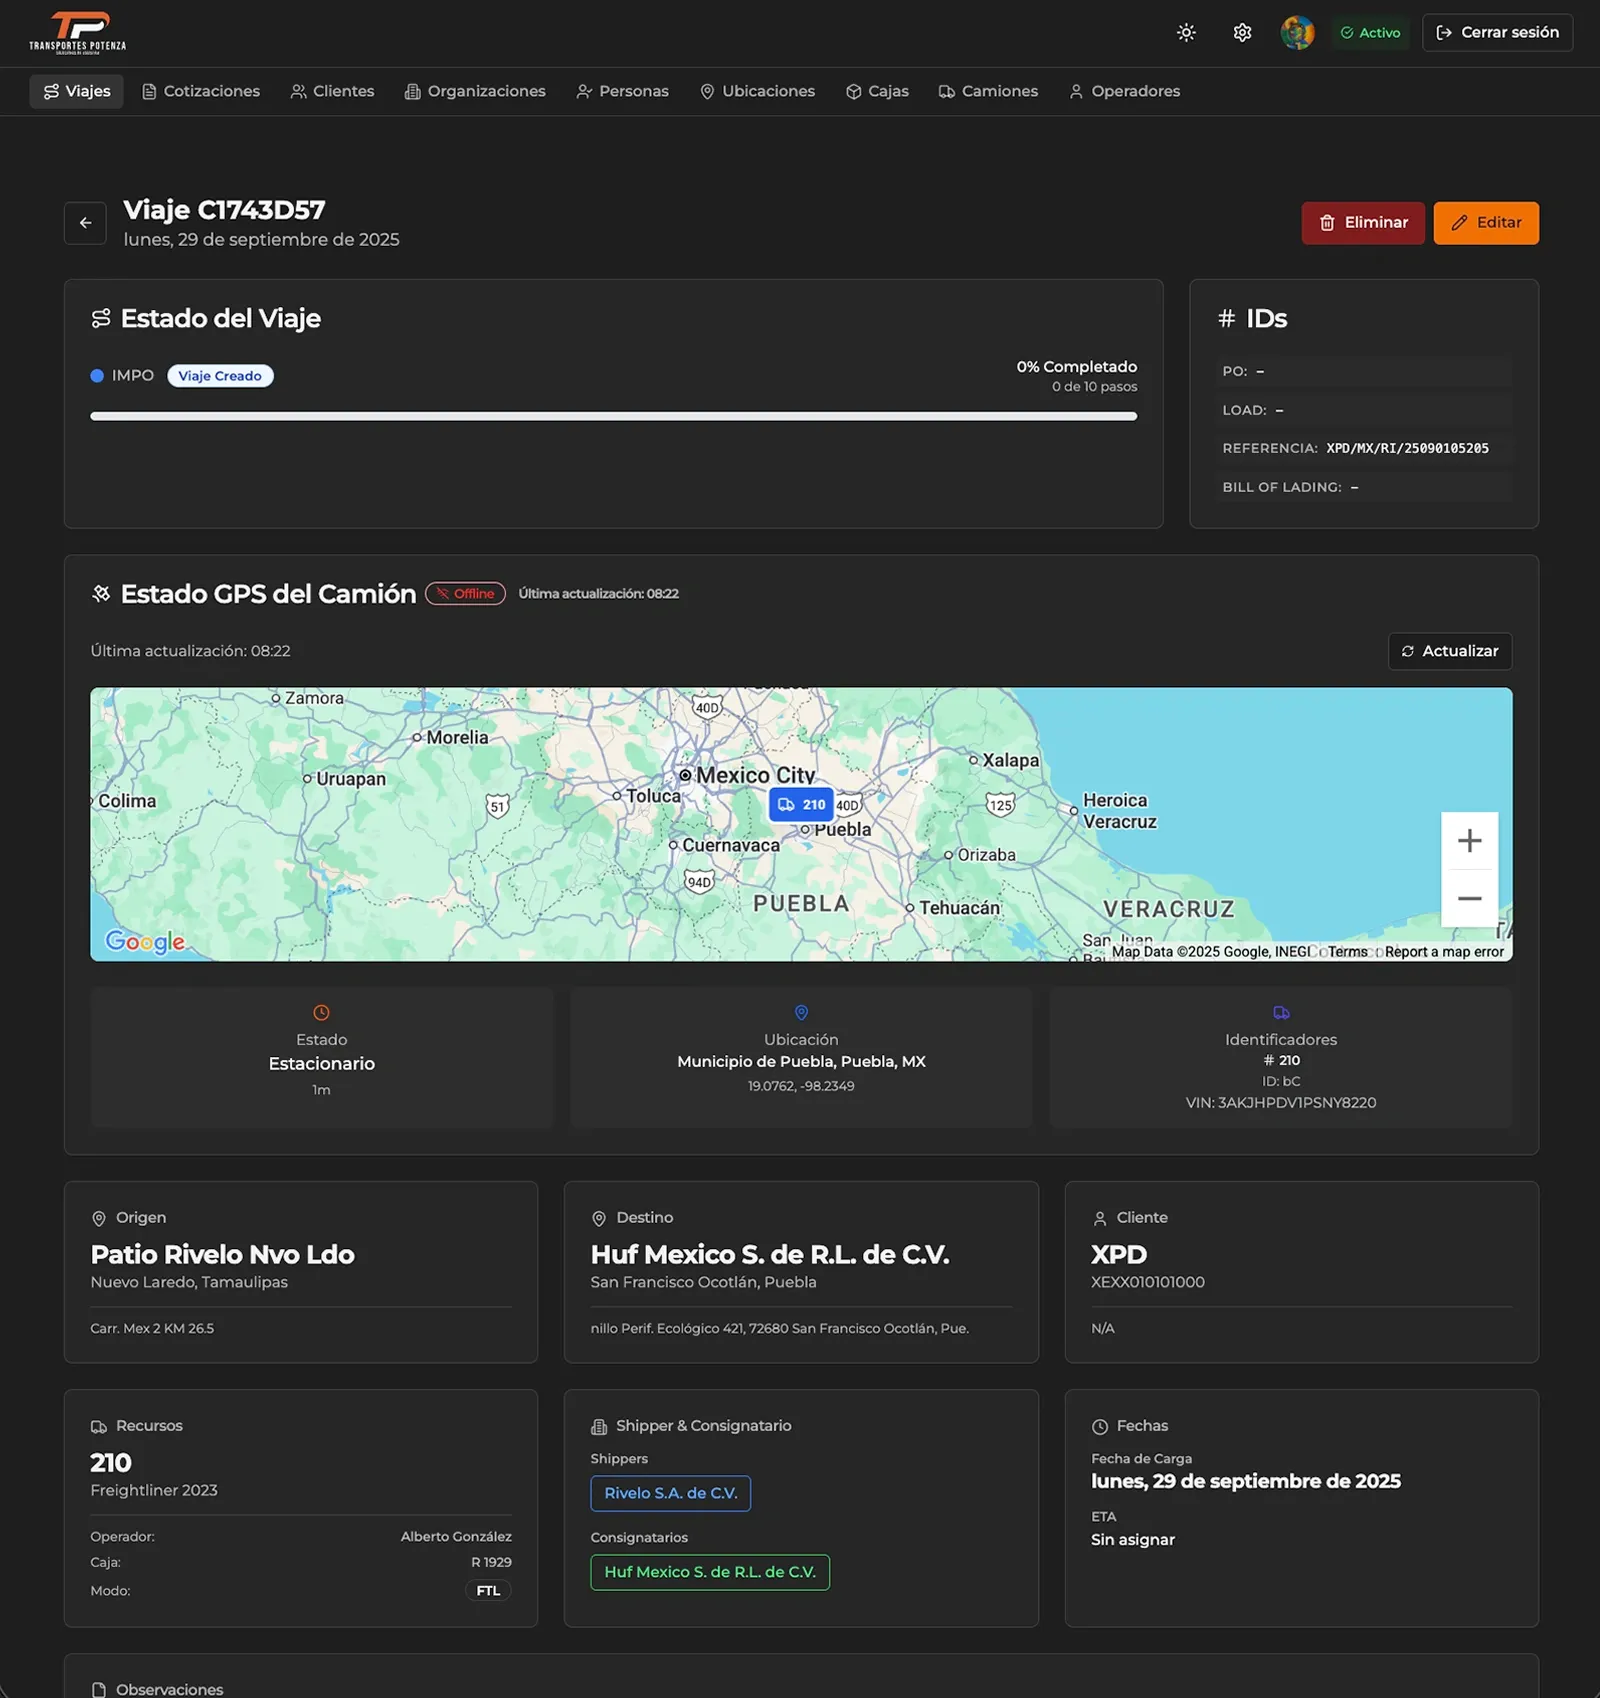
Task: Click Sin asignar ETA value
Action: point(1133,1540)
